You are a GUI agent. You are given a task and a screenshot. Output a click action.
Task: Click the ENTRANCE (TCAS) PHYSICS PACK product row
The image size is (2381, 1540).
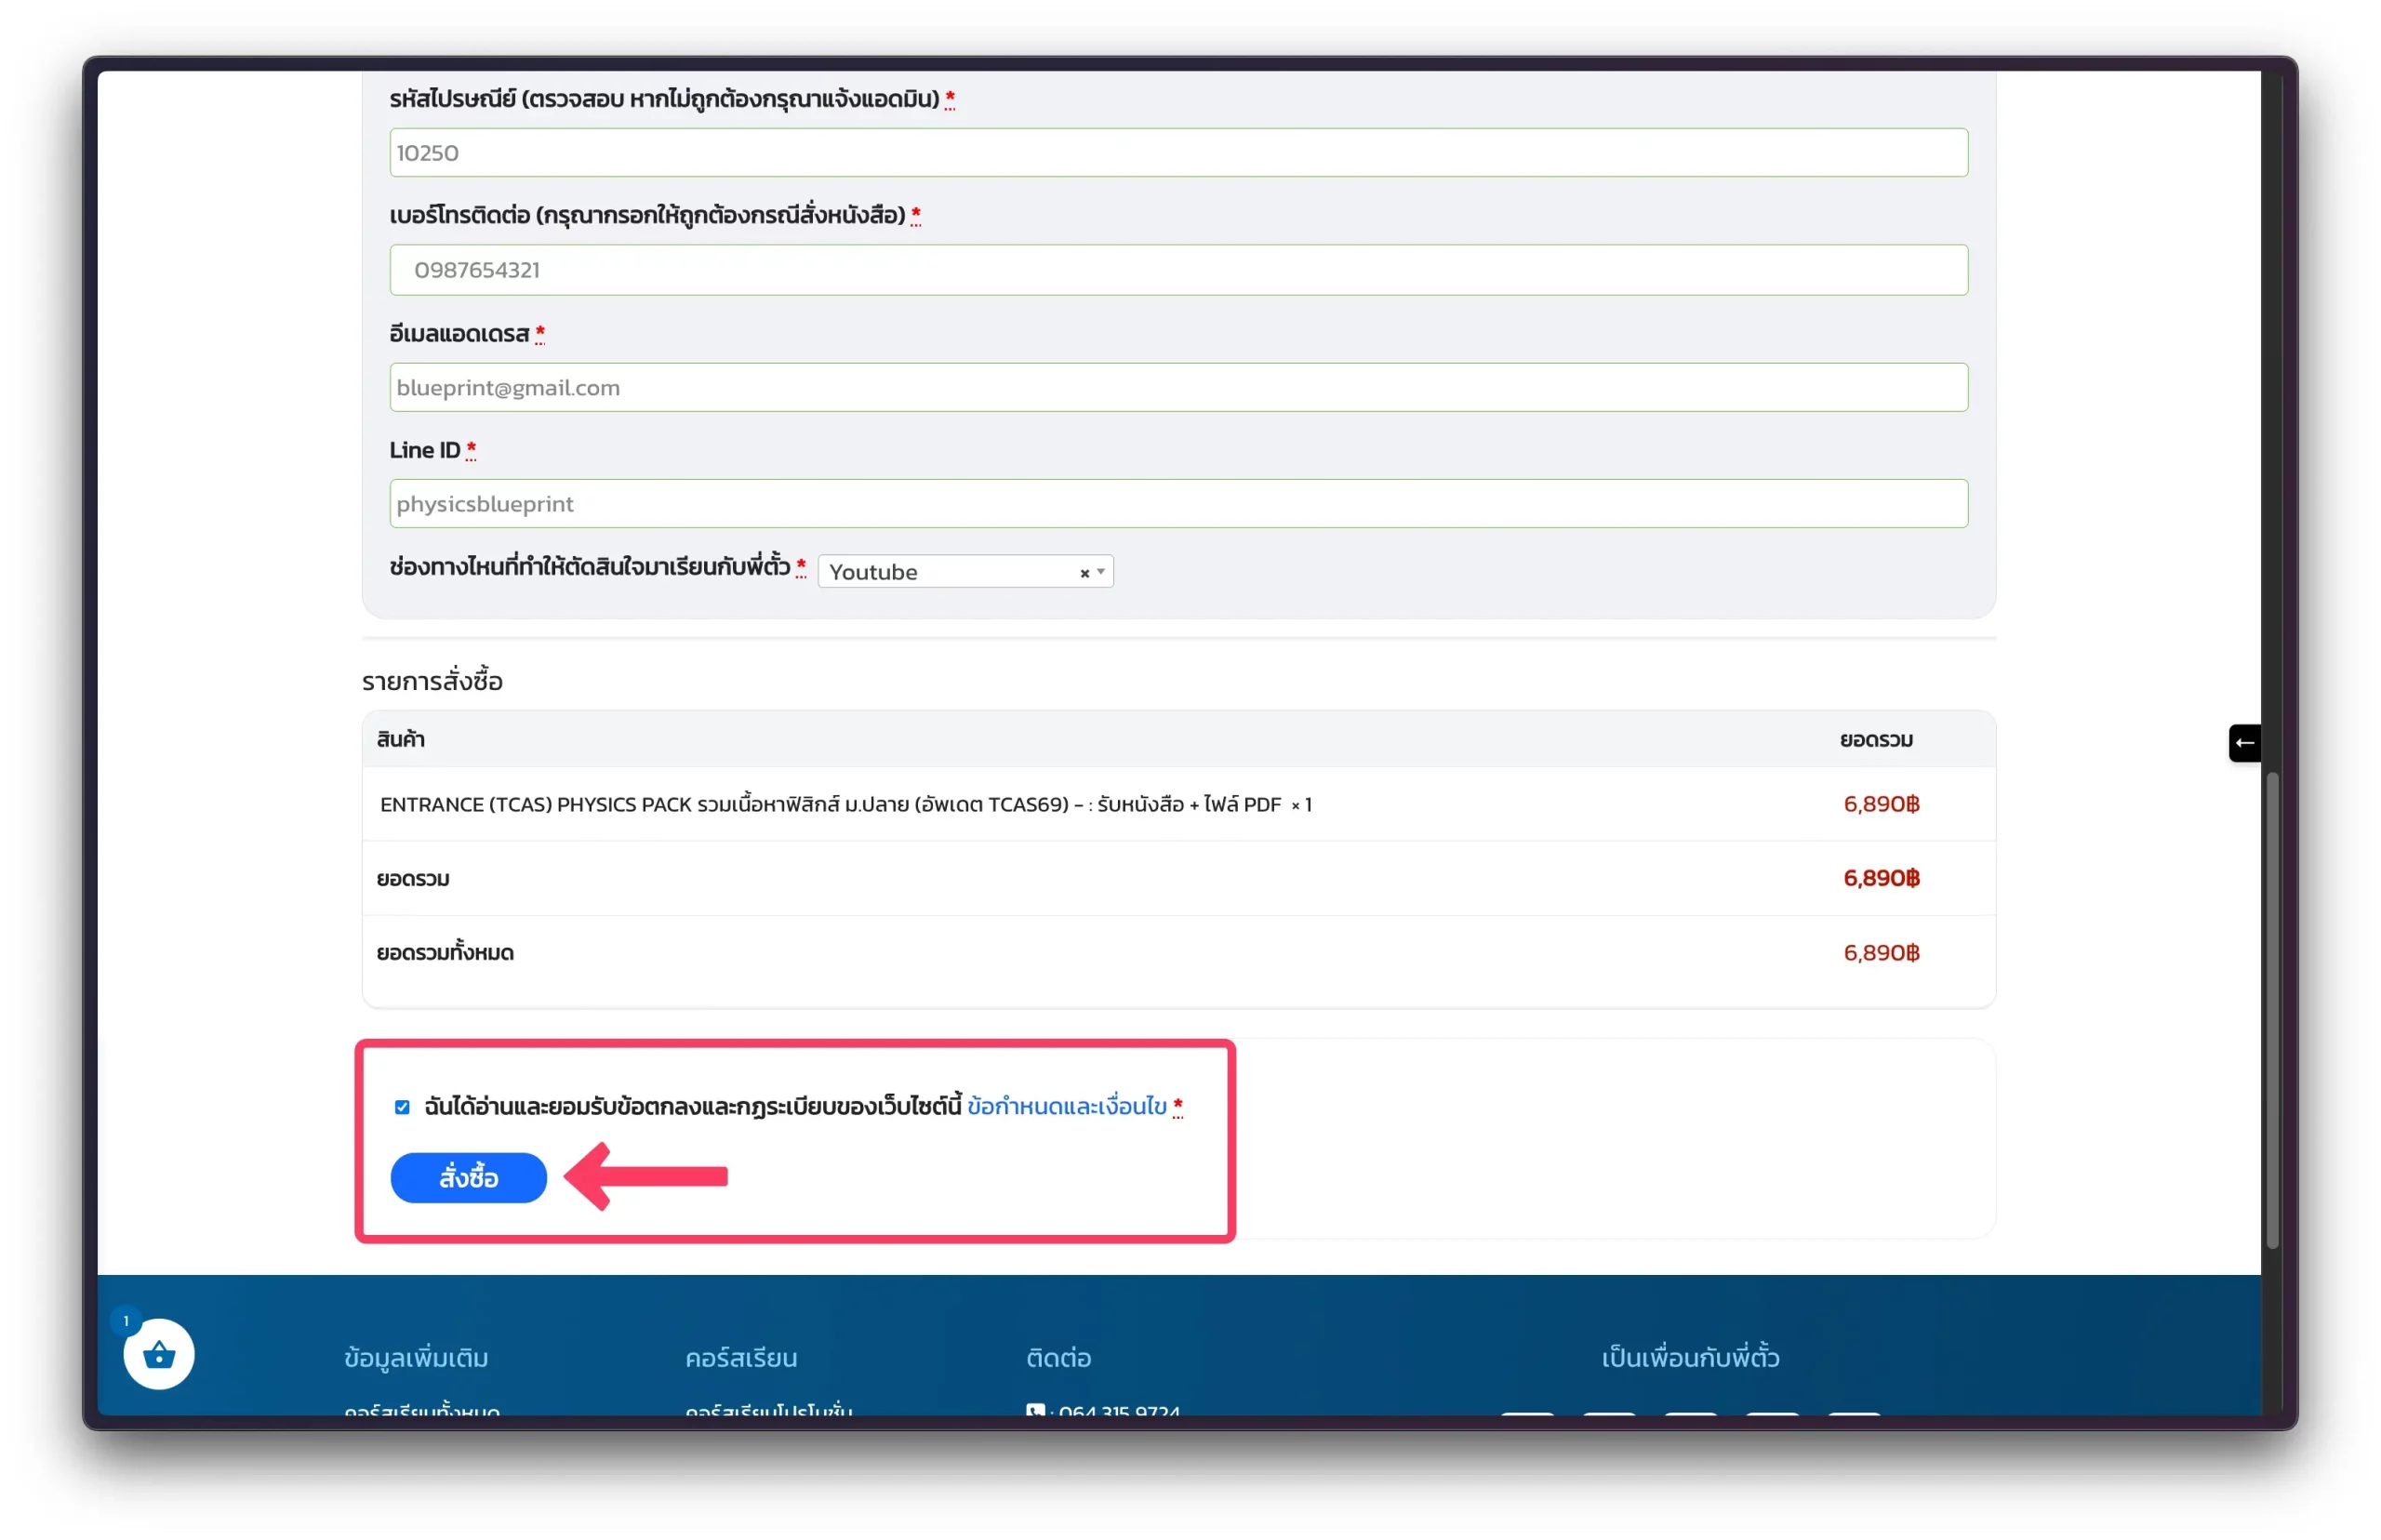(1178, 804)
